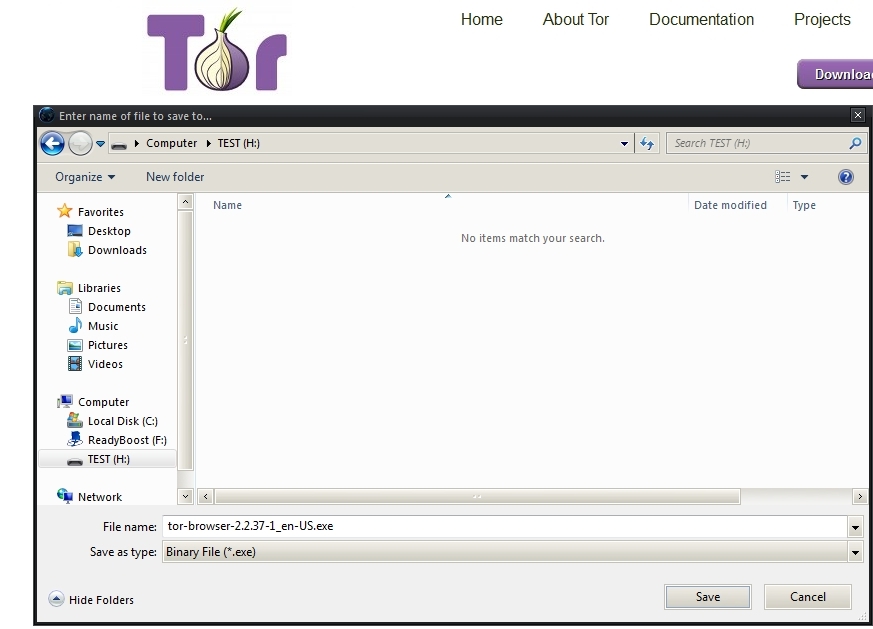
Task: Click the Favorites star icon
Action: click(65, 211)
